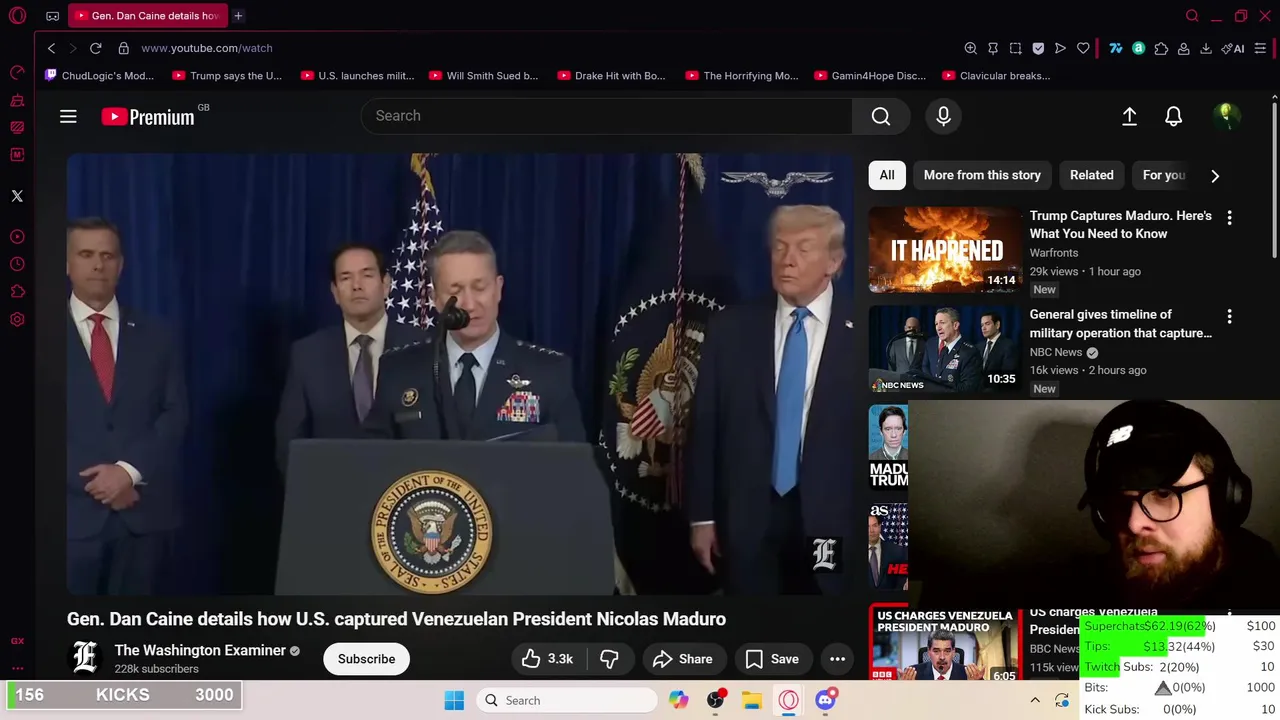The width and height of the screenshot is (1280, 720).
Task: Open the AI assistant toolbar button
Action: coord(1233,48)
